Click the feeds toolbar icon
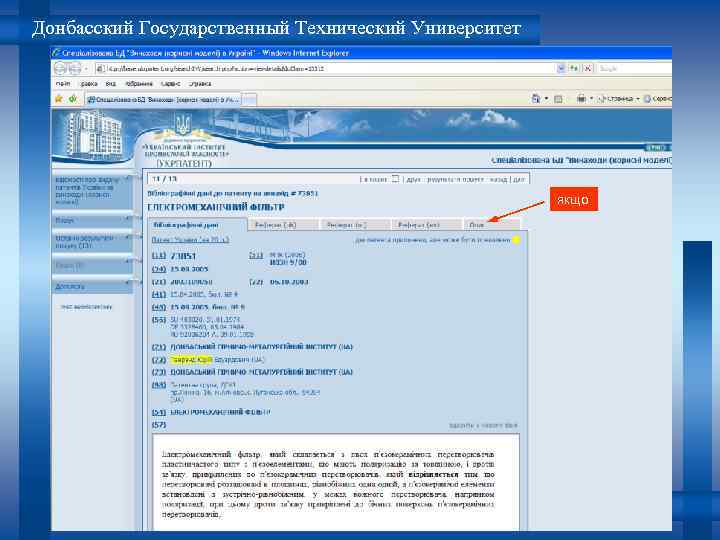The width and height of the screenshot is (720, 540). pos(558,99)
